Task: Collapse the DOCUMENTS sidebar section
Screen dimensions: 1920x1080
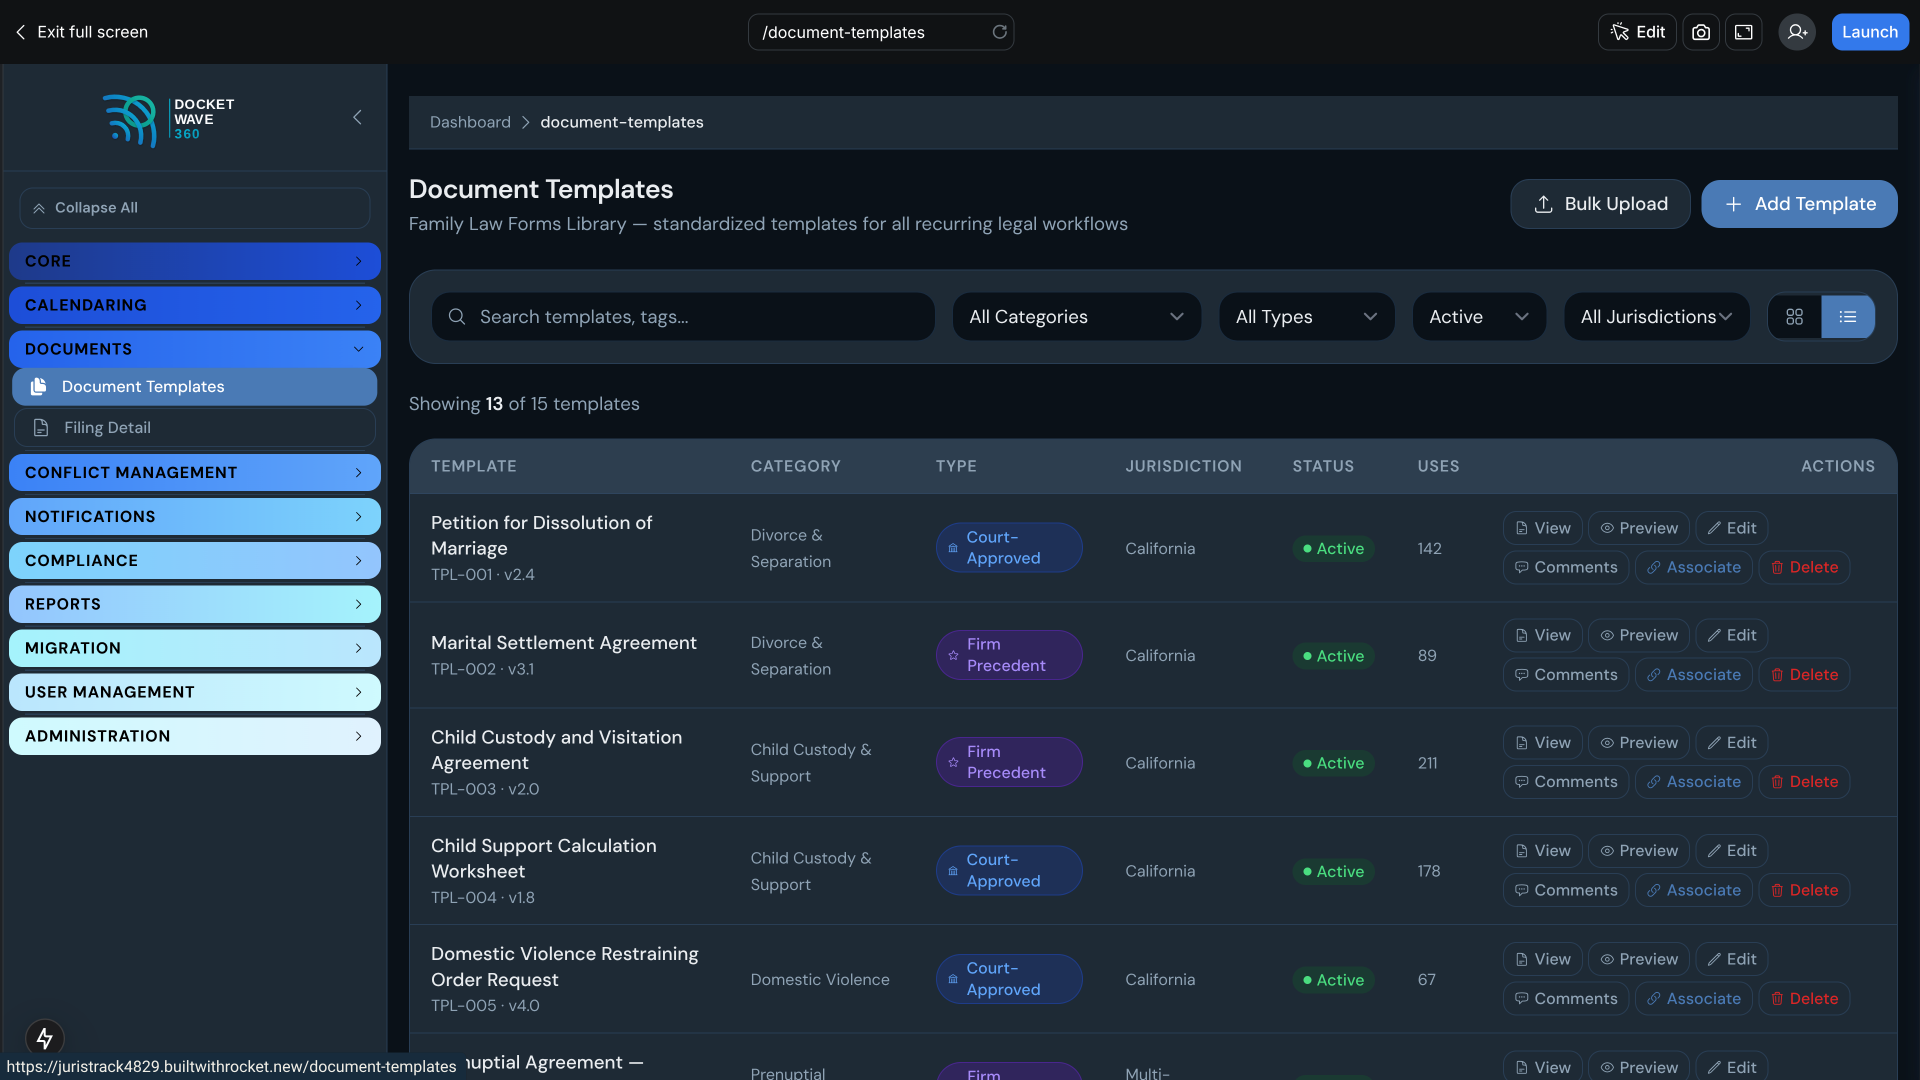Action: (195, 349)
